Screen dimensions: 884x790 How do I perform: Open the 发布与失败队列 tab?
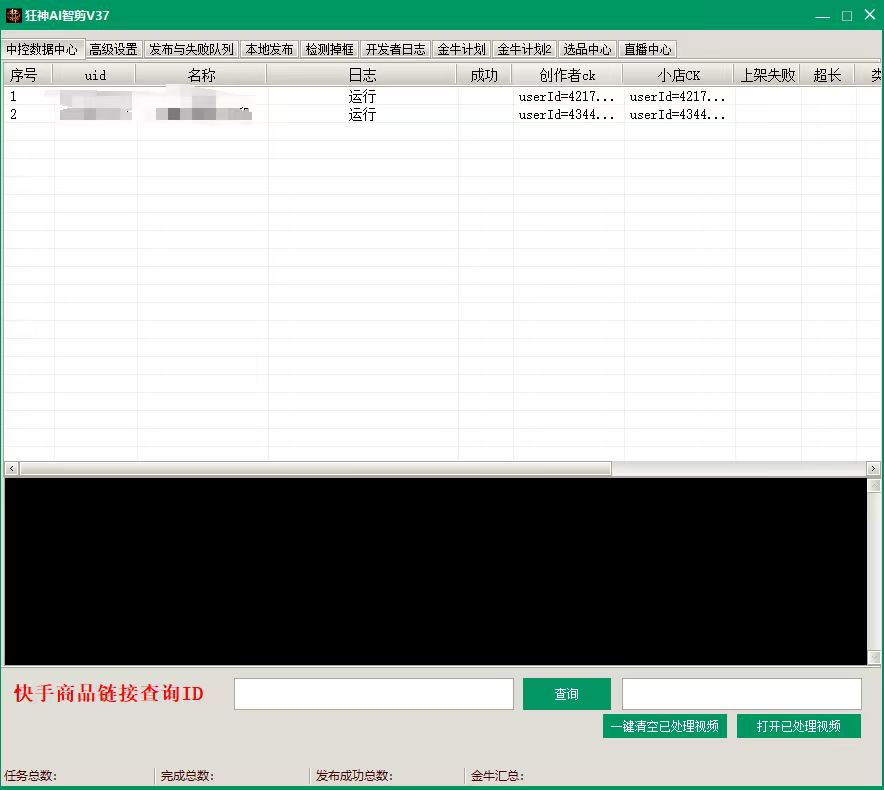click(x=191, y=49)
